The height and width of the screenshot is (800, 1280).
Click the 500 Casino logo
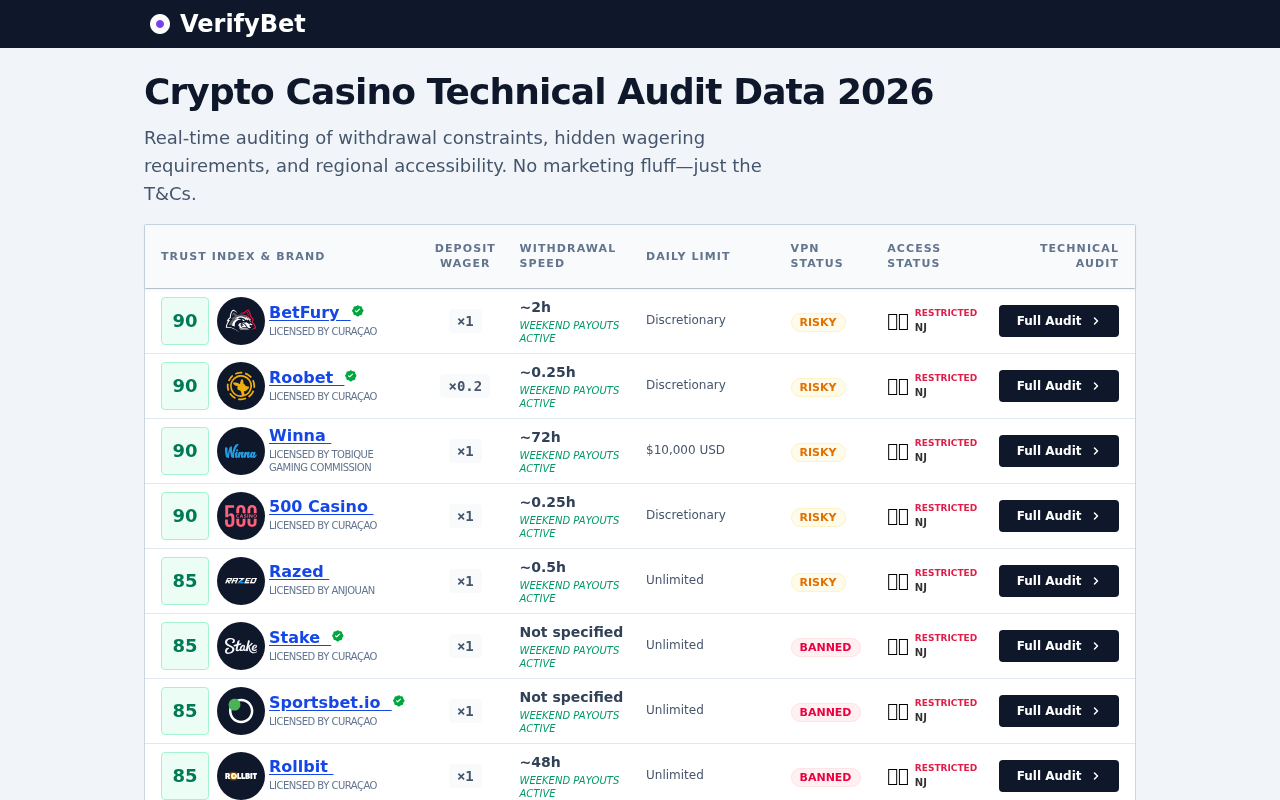click(241, 516)
